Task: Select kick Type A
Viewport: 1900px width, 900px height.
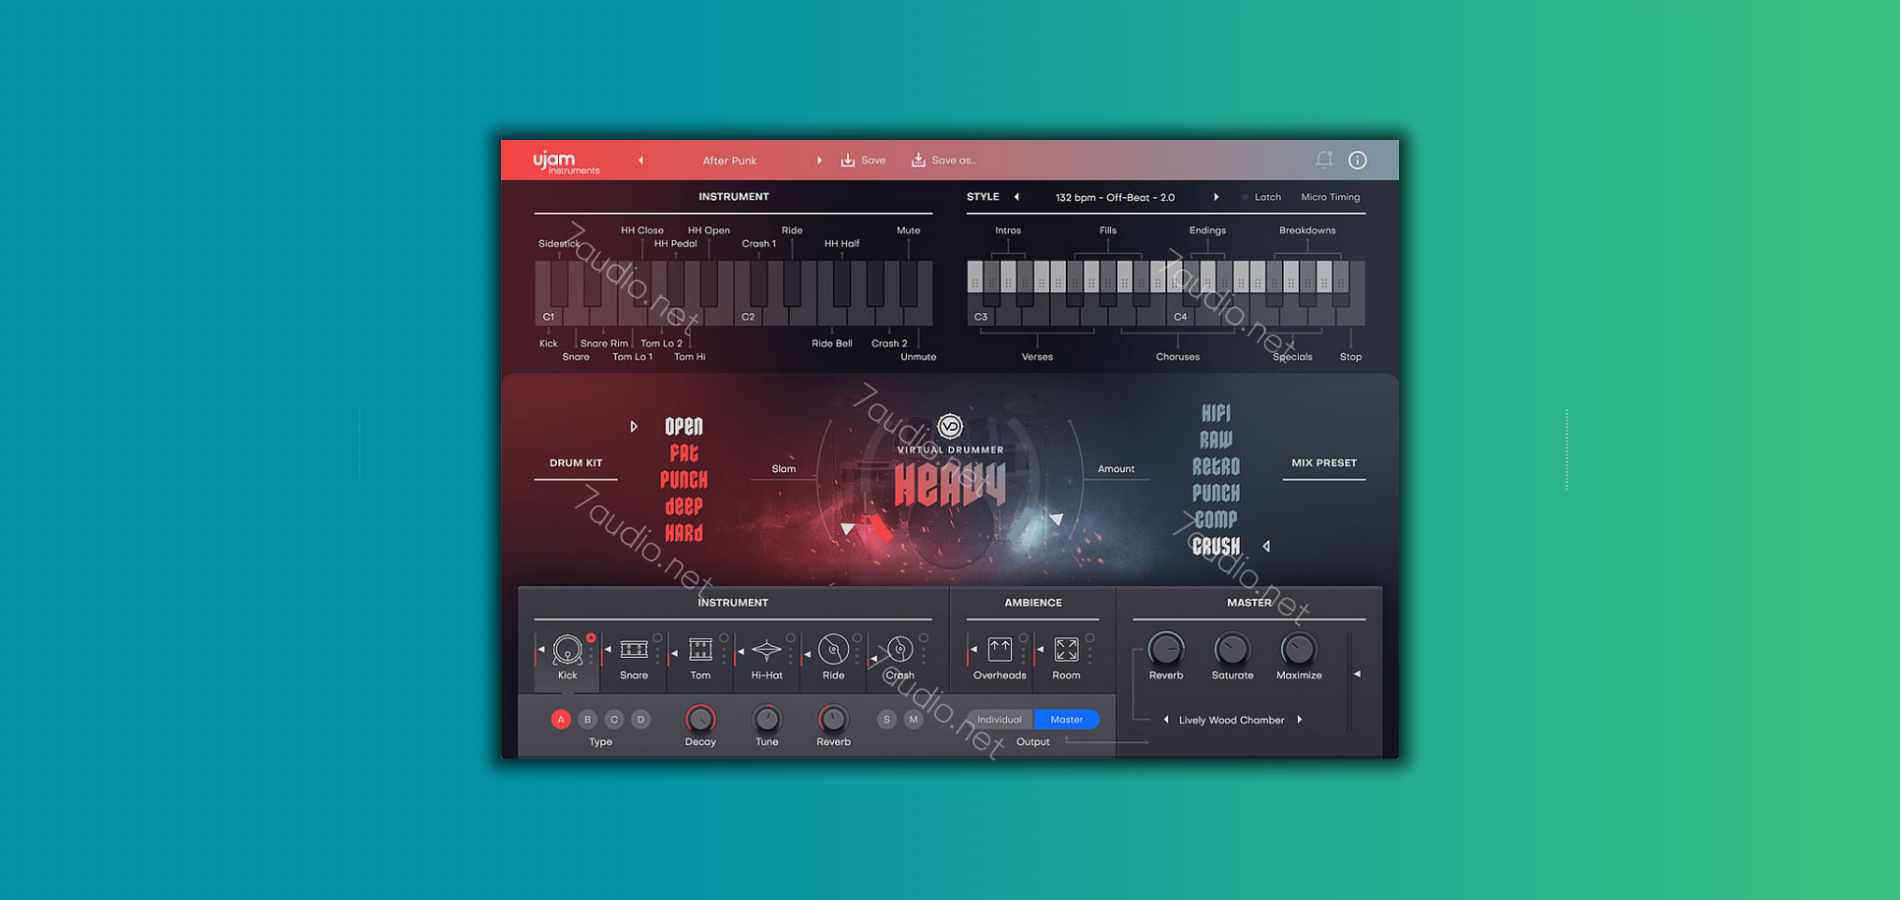Action: (x=561, y=719)
